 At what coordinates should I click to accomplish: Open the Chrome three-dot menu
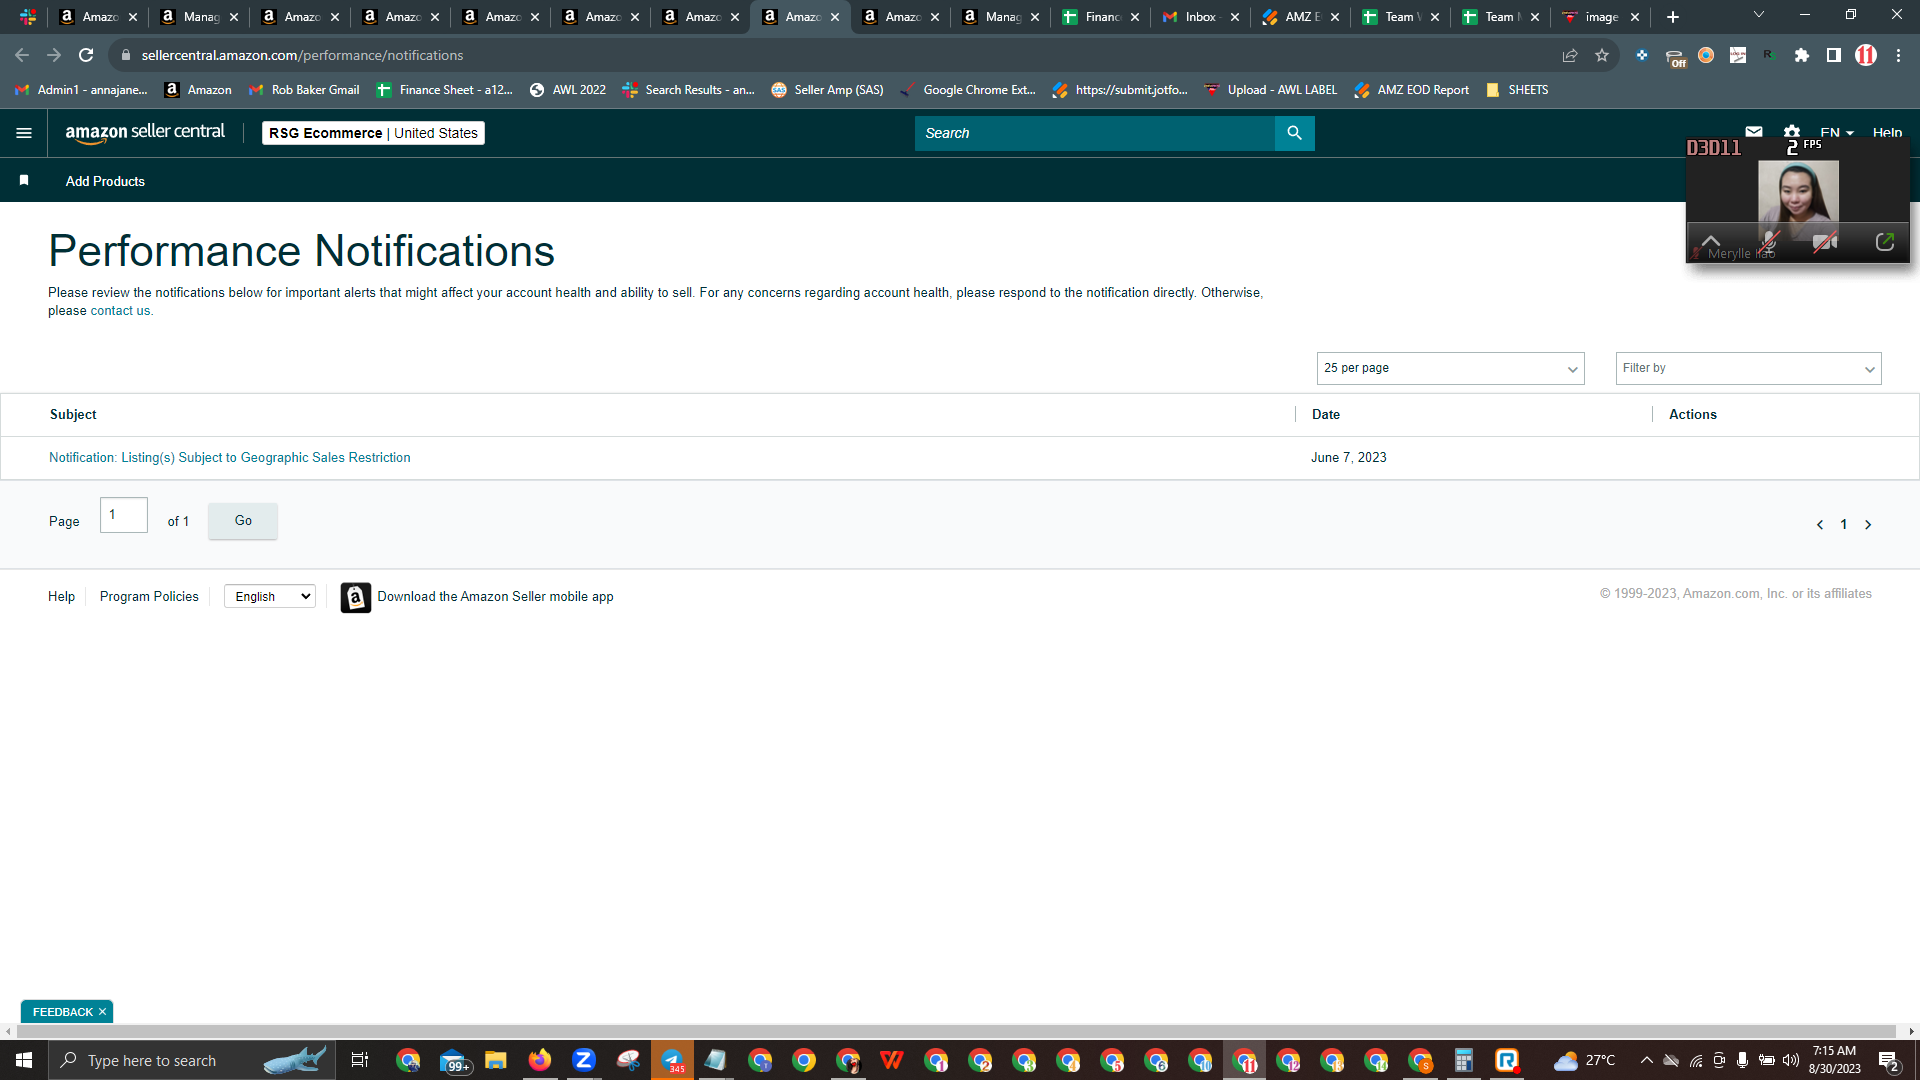1898,55
